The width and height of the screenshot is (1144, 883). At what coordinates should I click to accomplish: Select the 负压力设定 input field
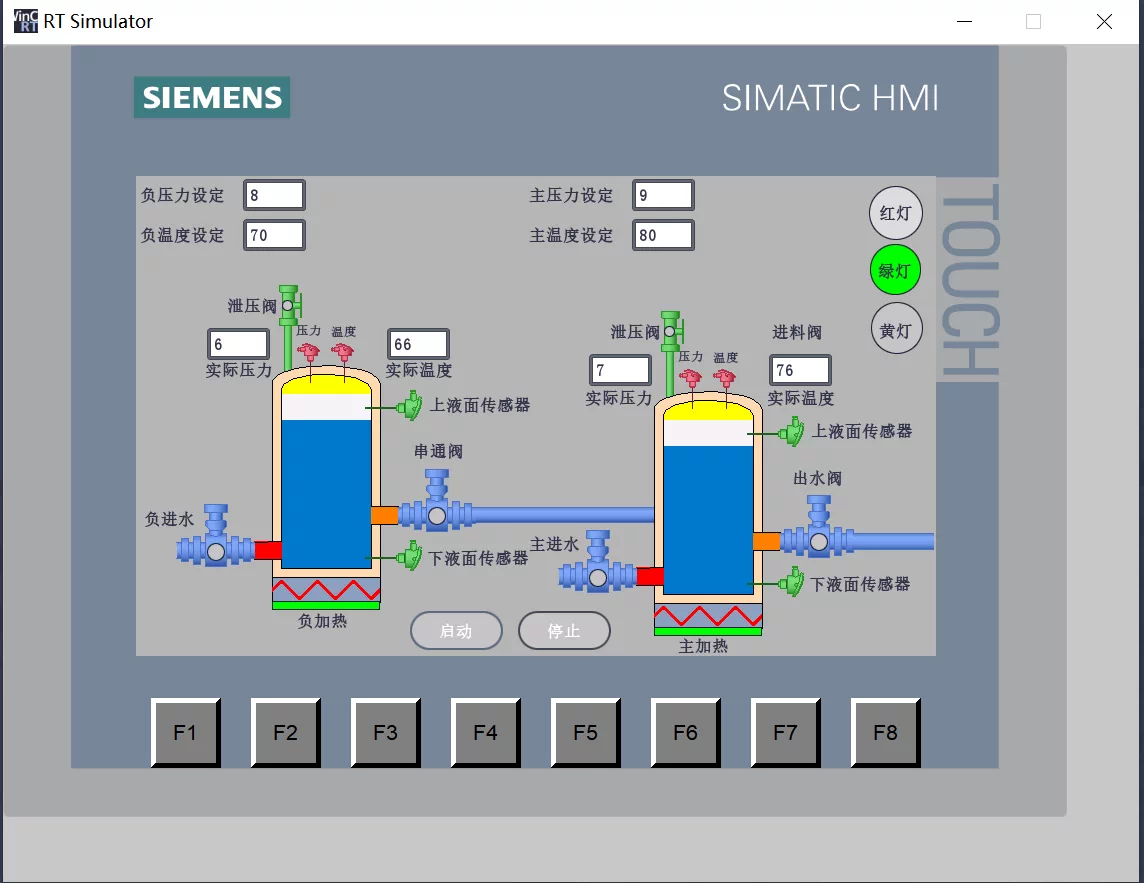pyautogui.click(x=274, y=195)
